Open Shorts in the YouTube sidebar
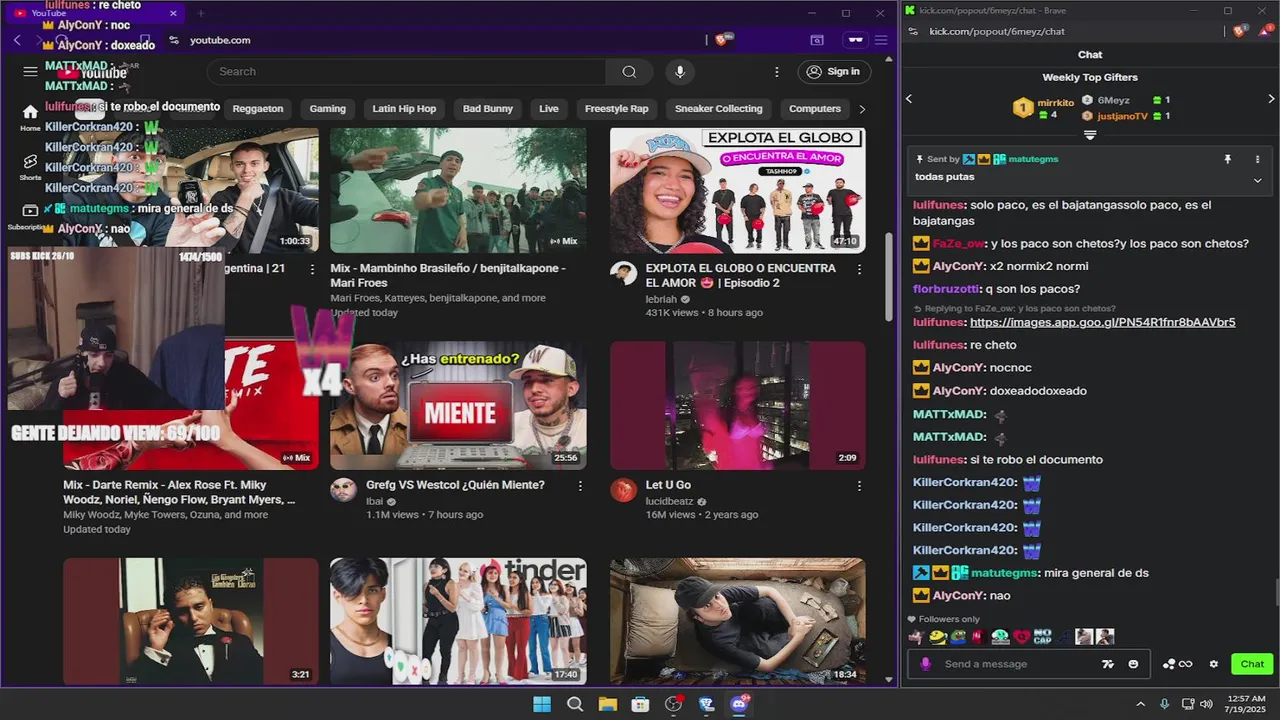This screenshot has width=1280, height=720. (30, 166)
